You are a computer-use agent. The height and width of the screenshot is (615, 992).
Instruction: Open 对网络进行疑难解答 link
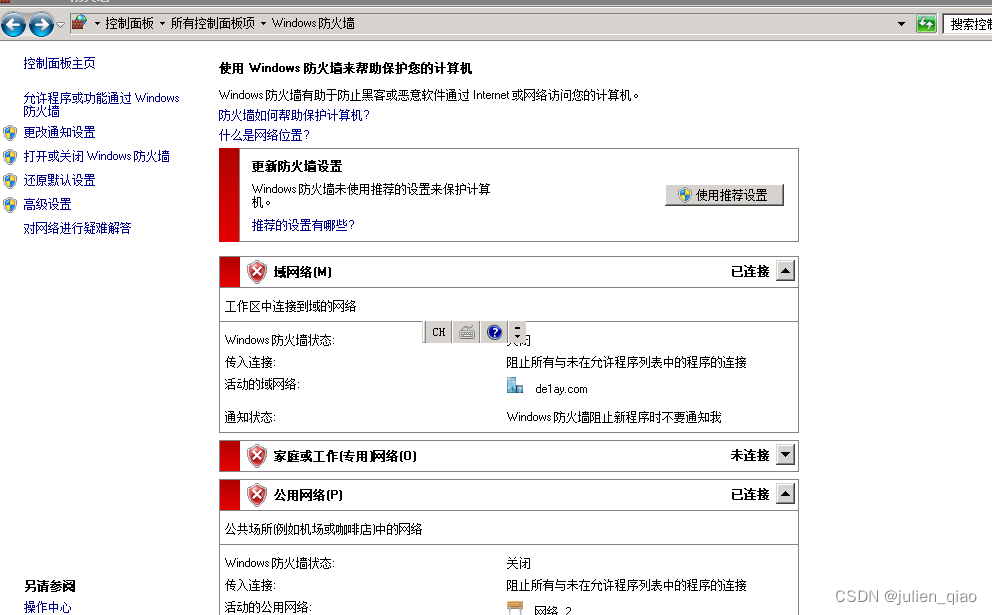77,228
